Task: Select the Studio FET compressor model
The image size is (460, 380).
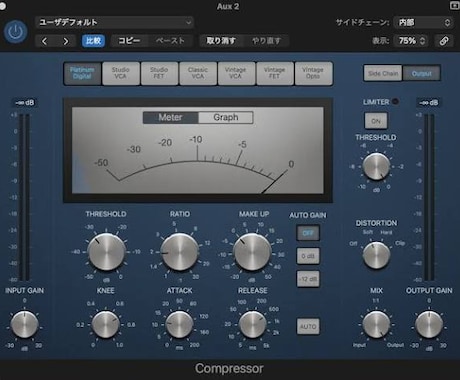Action: point(159,73)
